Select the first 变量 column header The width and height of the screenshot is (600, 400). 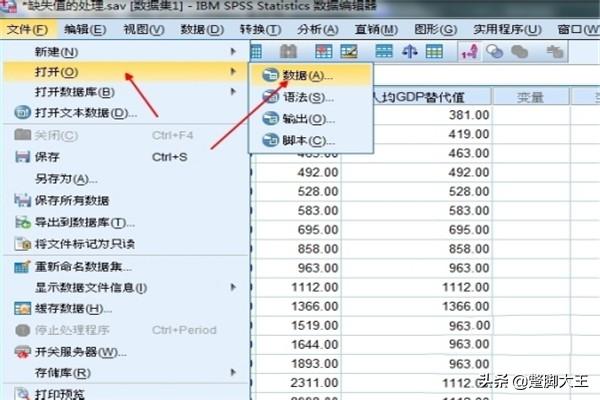pyautogui.click(x=530, y=97)
